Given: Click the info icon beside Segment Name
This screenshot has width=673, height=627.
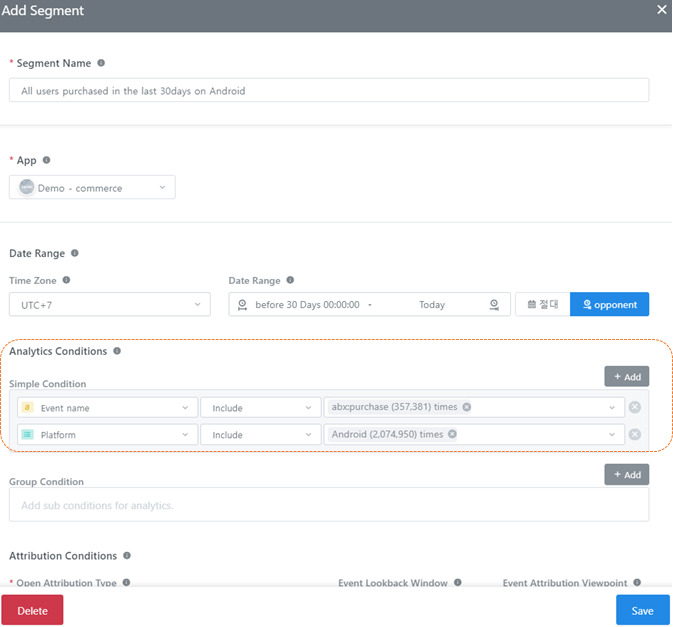Looking at the screenshot, I should tap(101, 63).
